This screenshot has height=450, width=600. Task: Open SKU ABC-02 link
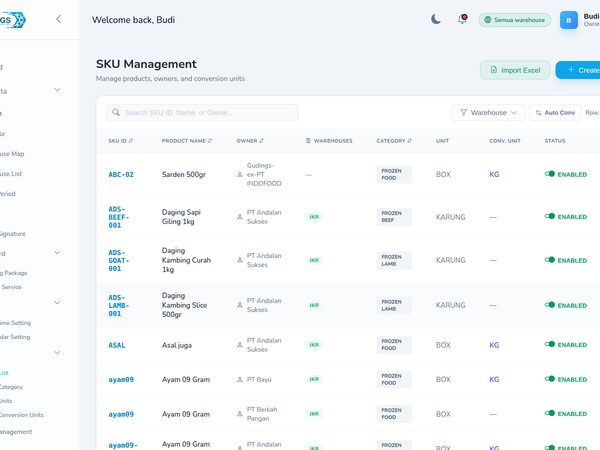tap(121, 174)
